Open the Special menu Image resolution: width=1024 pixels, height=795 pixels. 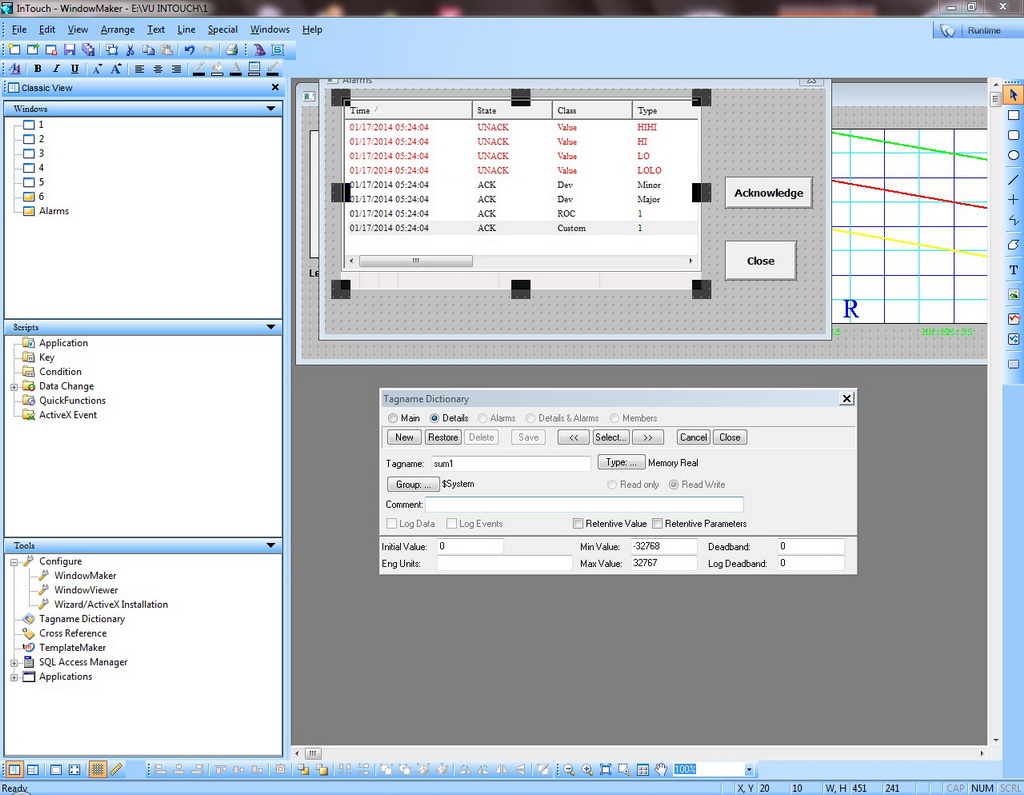point(222,30)
